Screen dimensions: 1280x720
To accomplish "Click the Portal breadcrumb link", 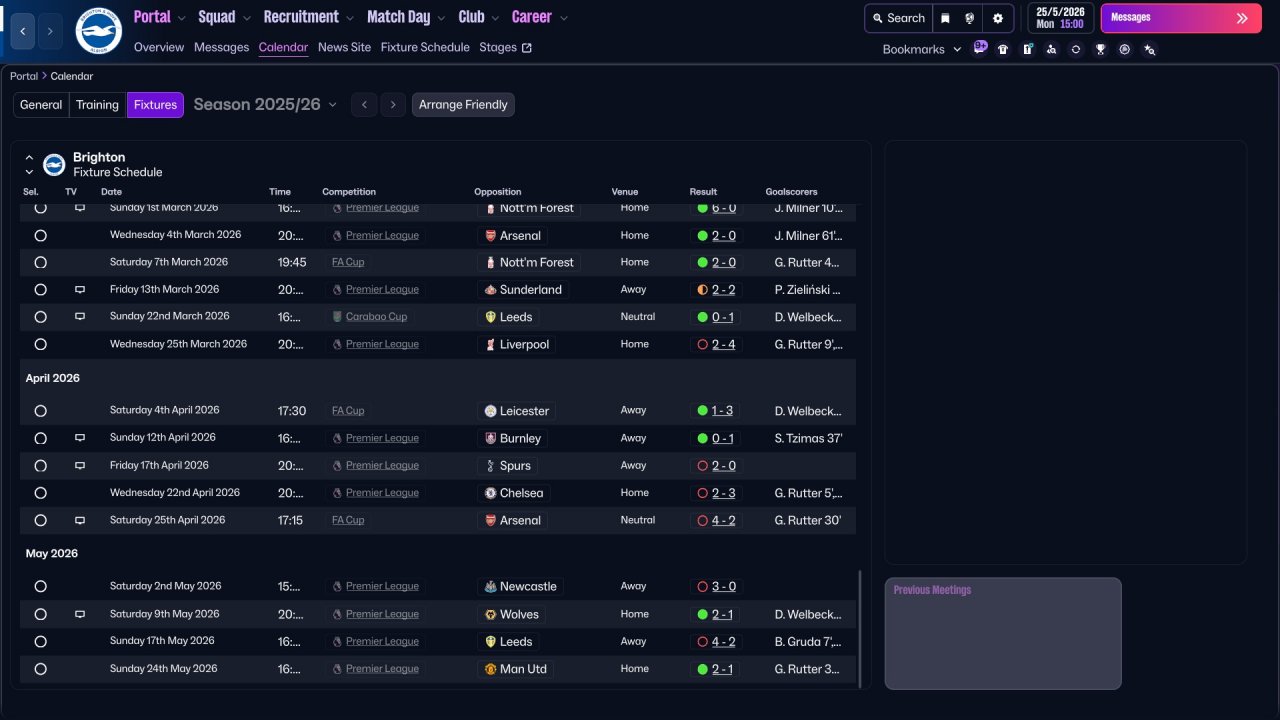I will pos(24,76).
